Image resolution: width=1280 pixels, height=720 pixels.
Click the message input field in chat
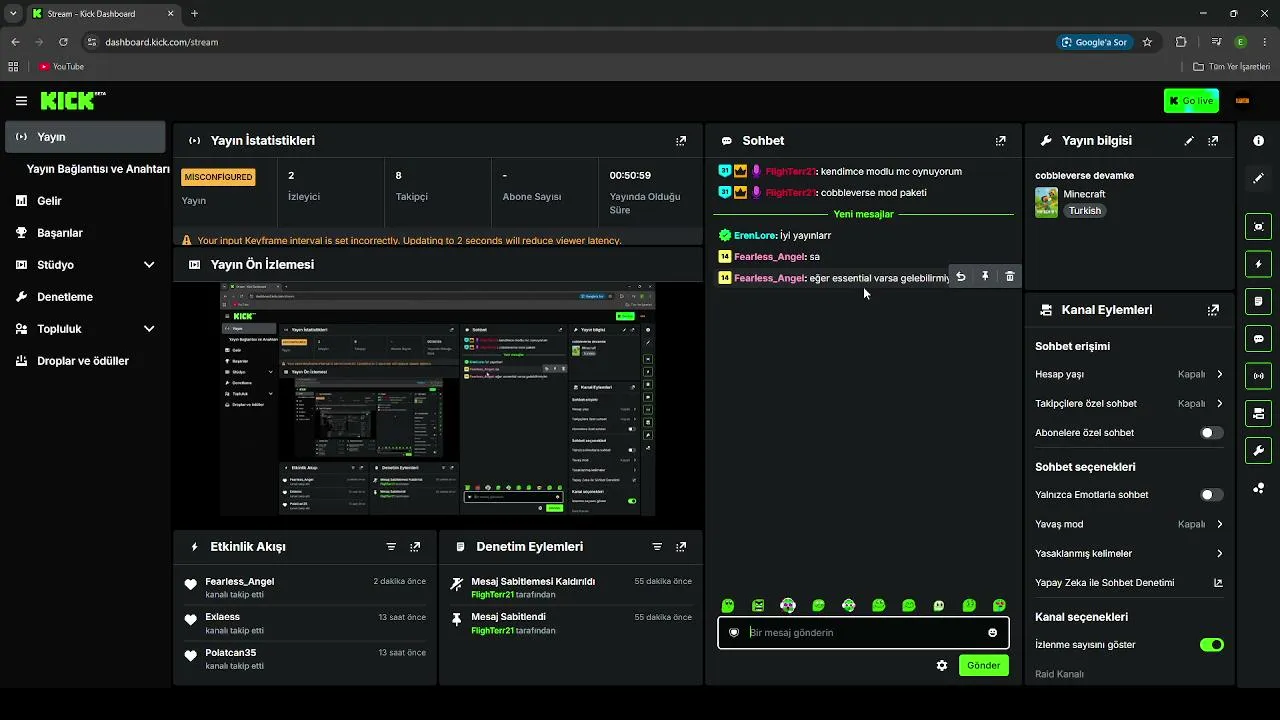click(863, 633)
